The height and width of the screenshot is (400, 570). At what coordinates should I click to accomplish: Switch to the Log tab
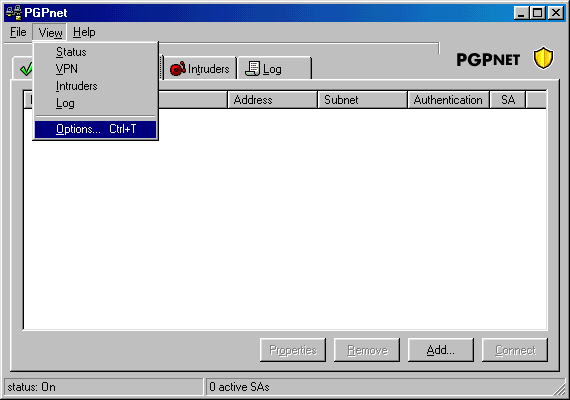[274, 68]
